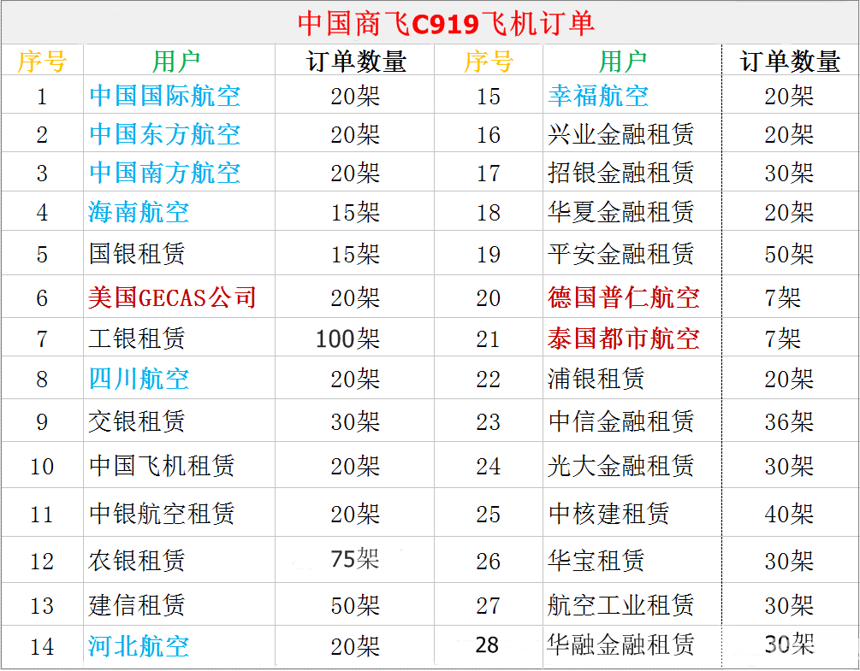
Task: Click the 国银租赁 cell
Action: pyautogui.click(x=179, y=253)
